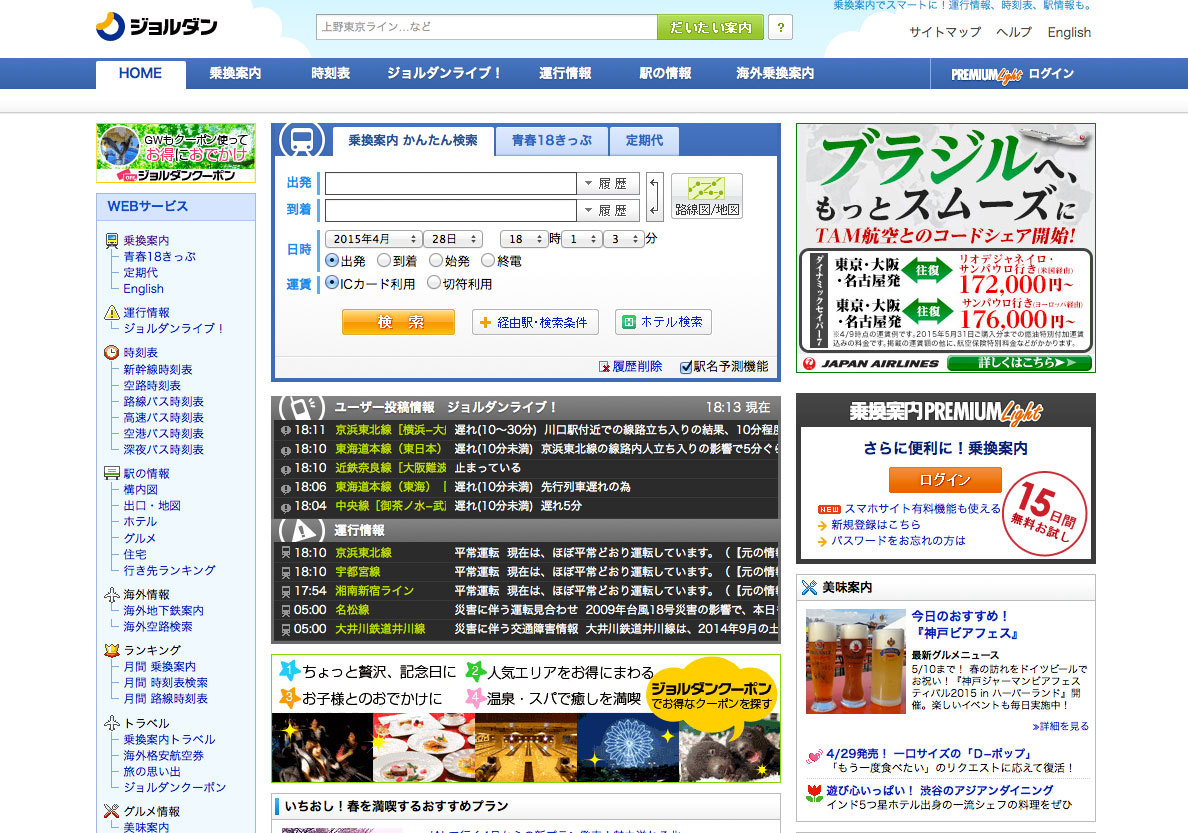Click the fork and knife icon beside グルメ情報
The image size is (1188, 833).
tap(111, 811)
